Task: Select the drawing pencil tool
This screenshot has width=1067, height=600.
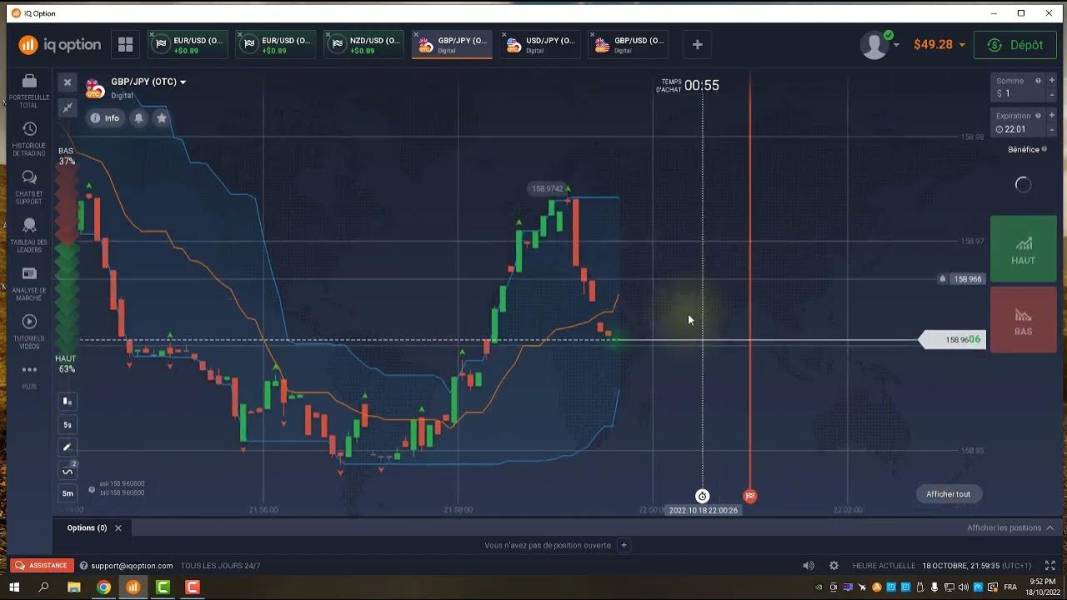Action: 67,447
